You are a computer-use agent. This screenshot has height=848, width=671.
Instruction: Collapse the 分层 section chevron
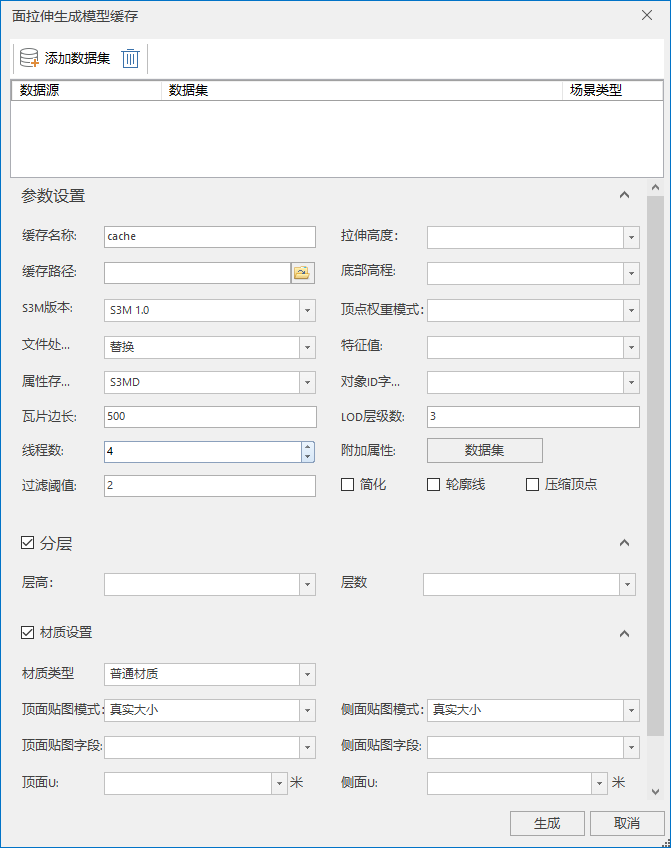click(624, 543)
